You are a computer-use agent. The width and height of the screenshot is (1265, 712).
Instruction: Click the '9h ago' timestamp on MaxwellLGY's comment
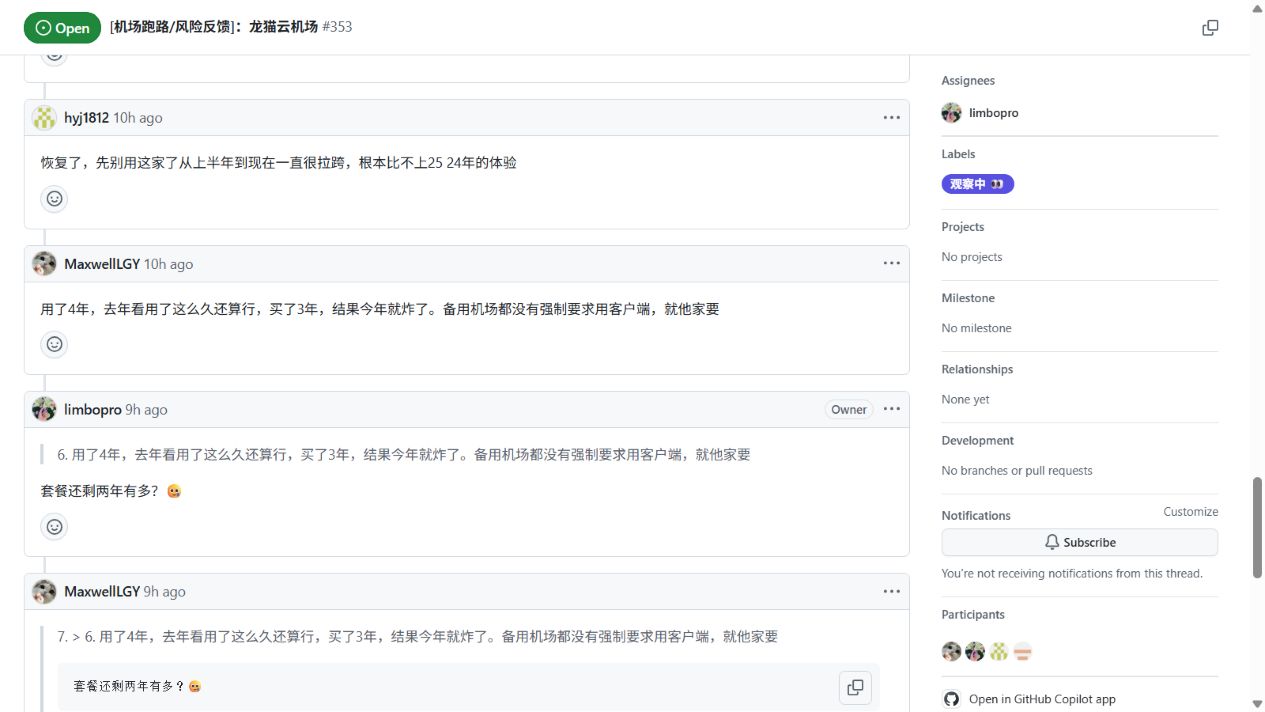click(165, 591)
